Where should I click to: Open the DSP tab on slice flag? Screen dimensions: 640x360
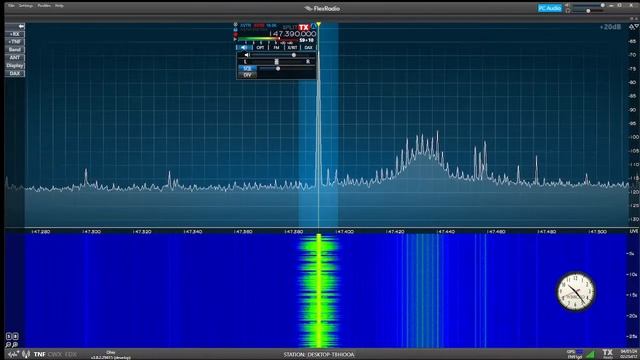(x=260, y=47)
